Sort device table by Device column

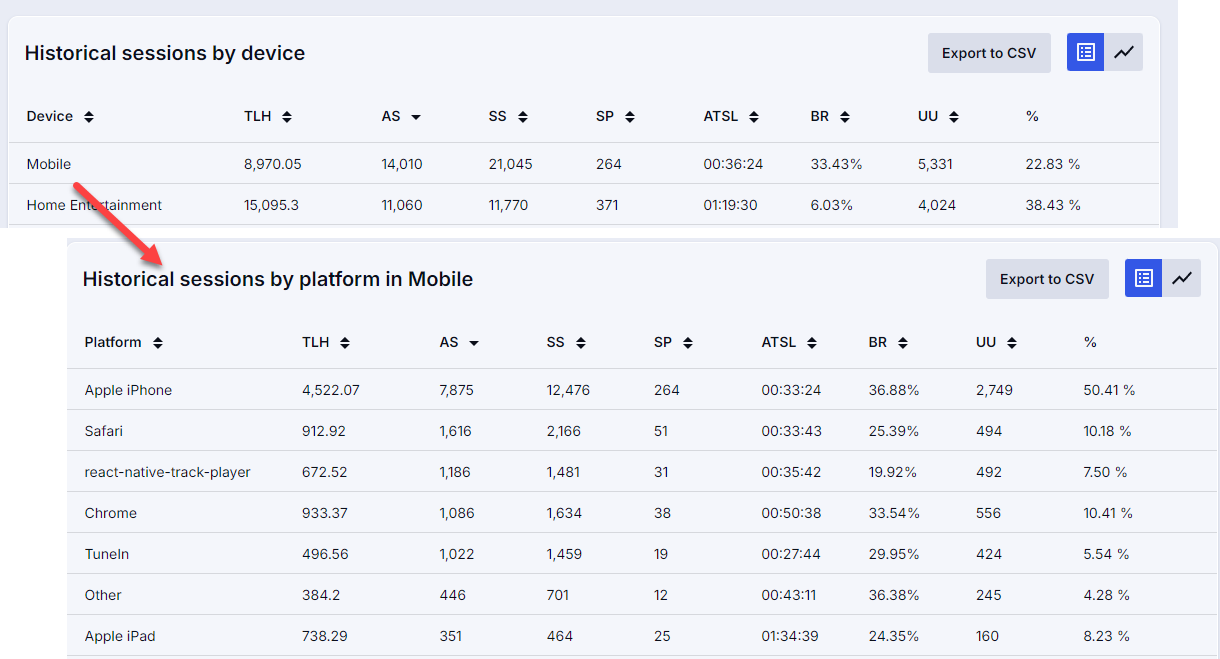89,117
